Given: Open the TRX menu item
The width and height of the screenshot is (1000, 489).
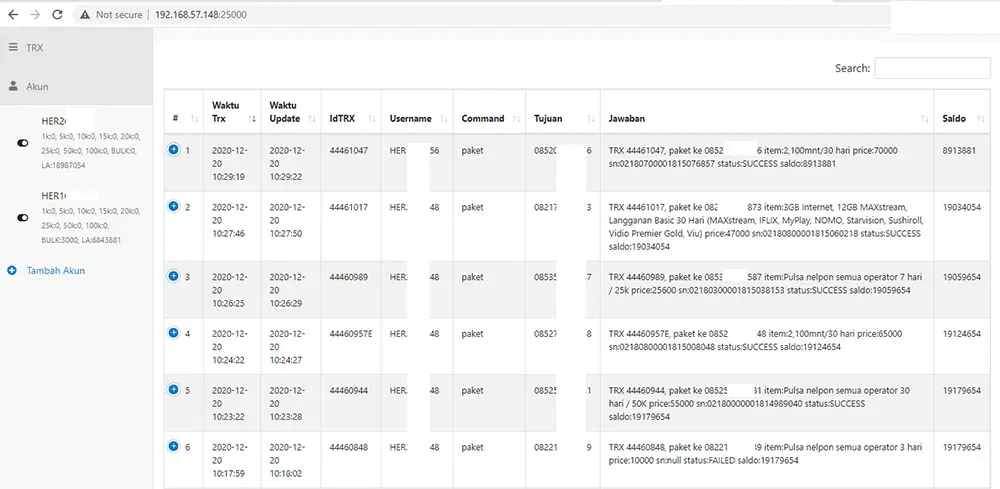Looking at the screenshot, I should 35,47.
